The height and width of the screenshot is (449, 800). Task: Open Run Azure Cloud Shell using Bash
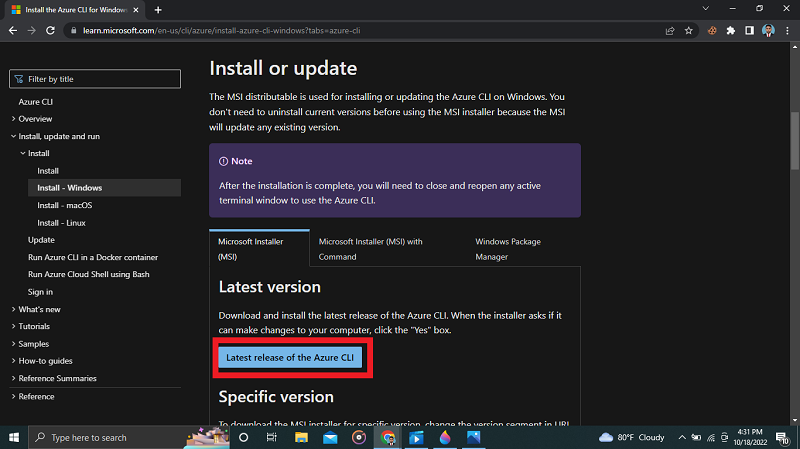tap(89, 275)
